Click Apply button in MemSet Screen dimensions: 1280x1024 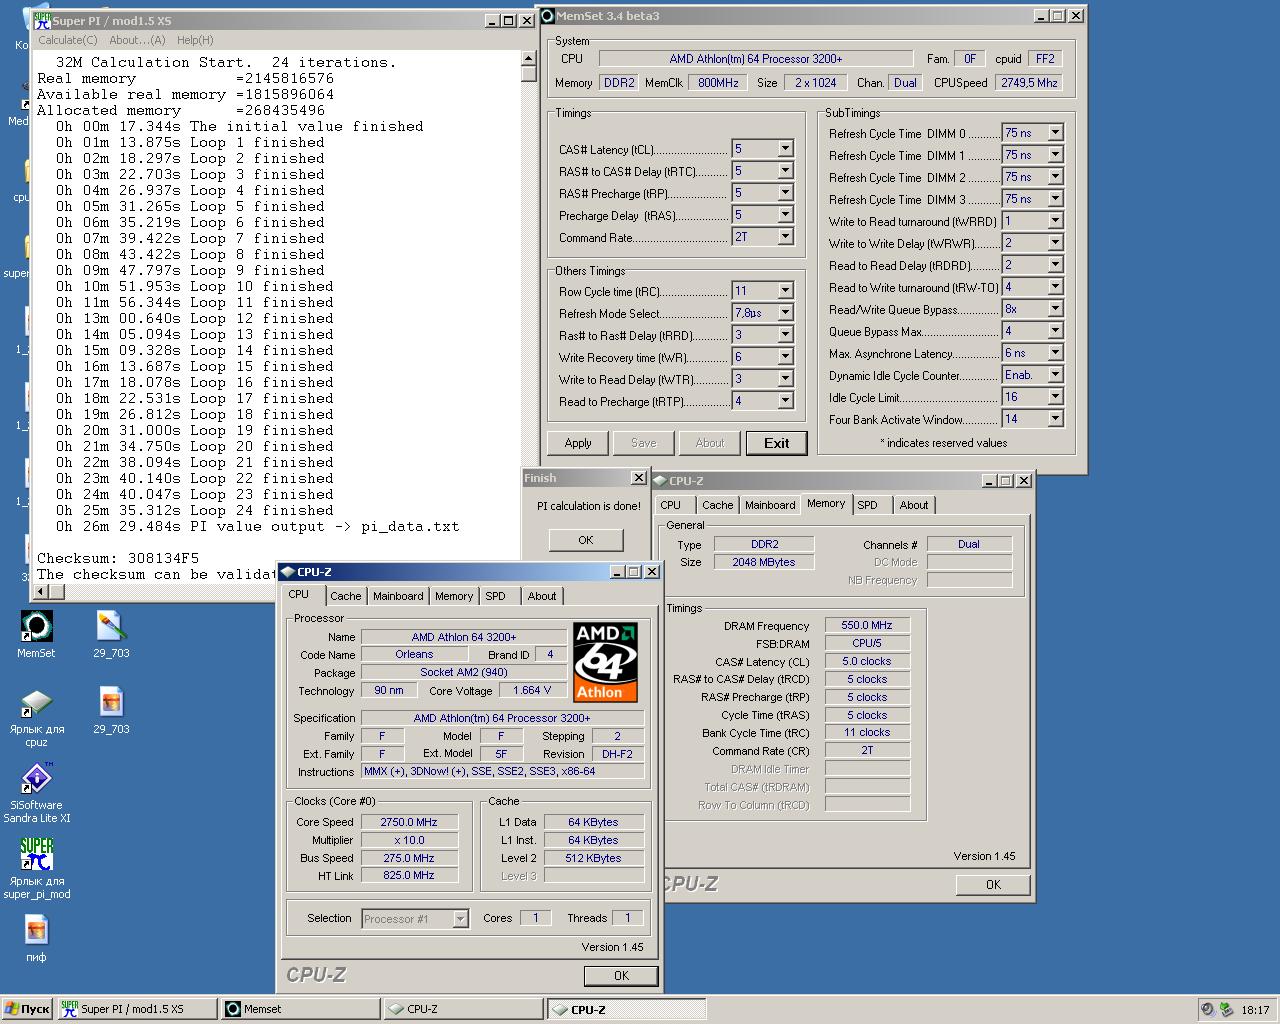(578, 443)
